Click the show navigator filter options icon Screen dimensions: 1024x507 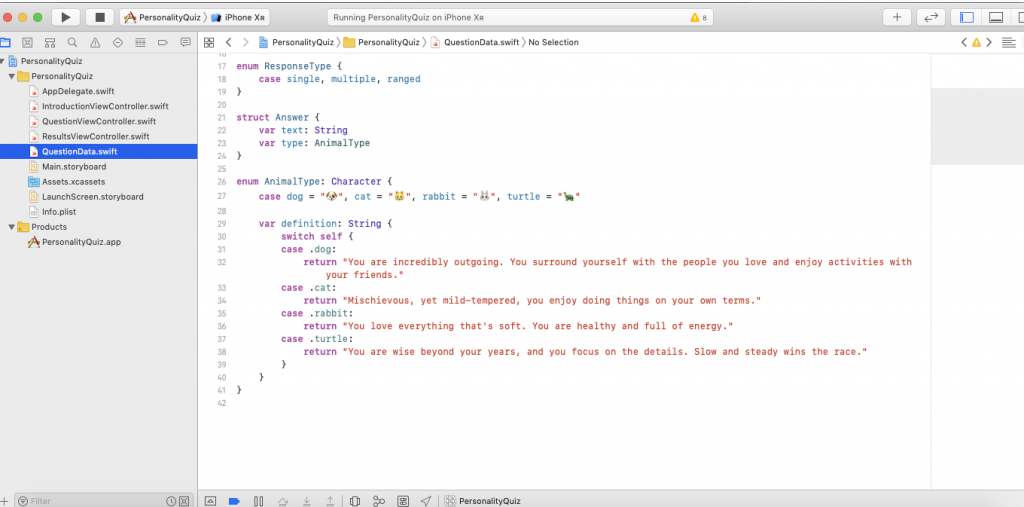click(x=23, y=501)
